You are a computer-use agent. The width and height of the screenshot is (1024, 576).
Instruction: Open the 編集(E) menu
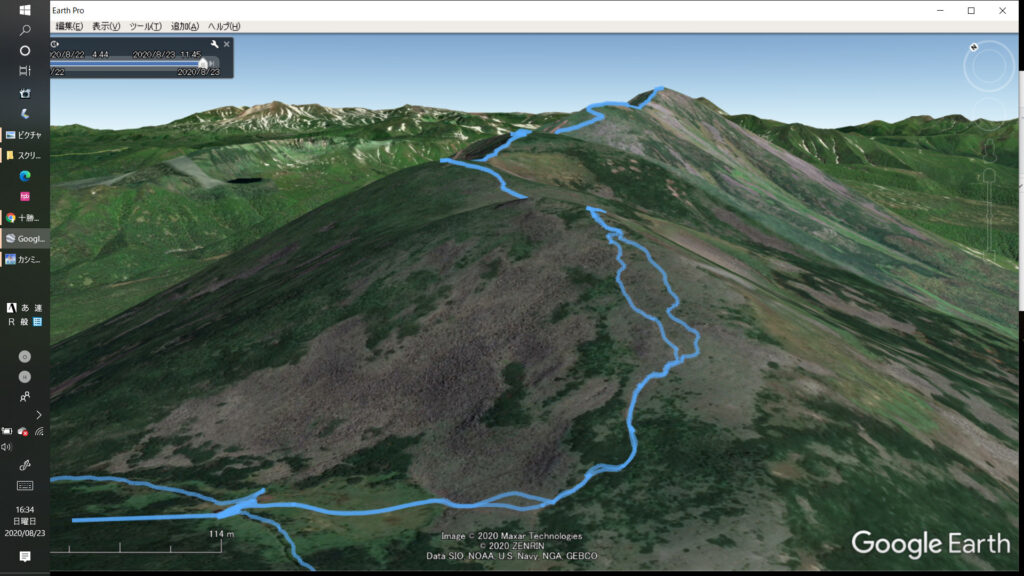(x=70, y=26)
